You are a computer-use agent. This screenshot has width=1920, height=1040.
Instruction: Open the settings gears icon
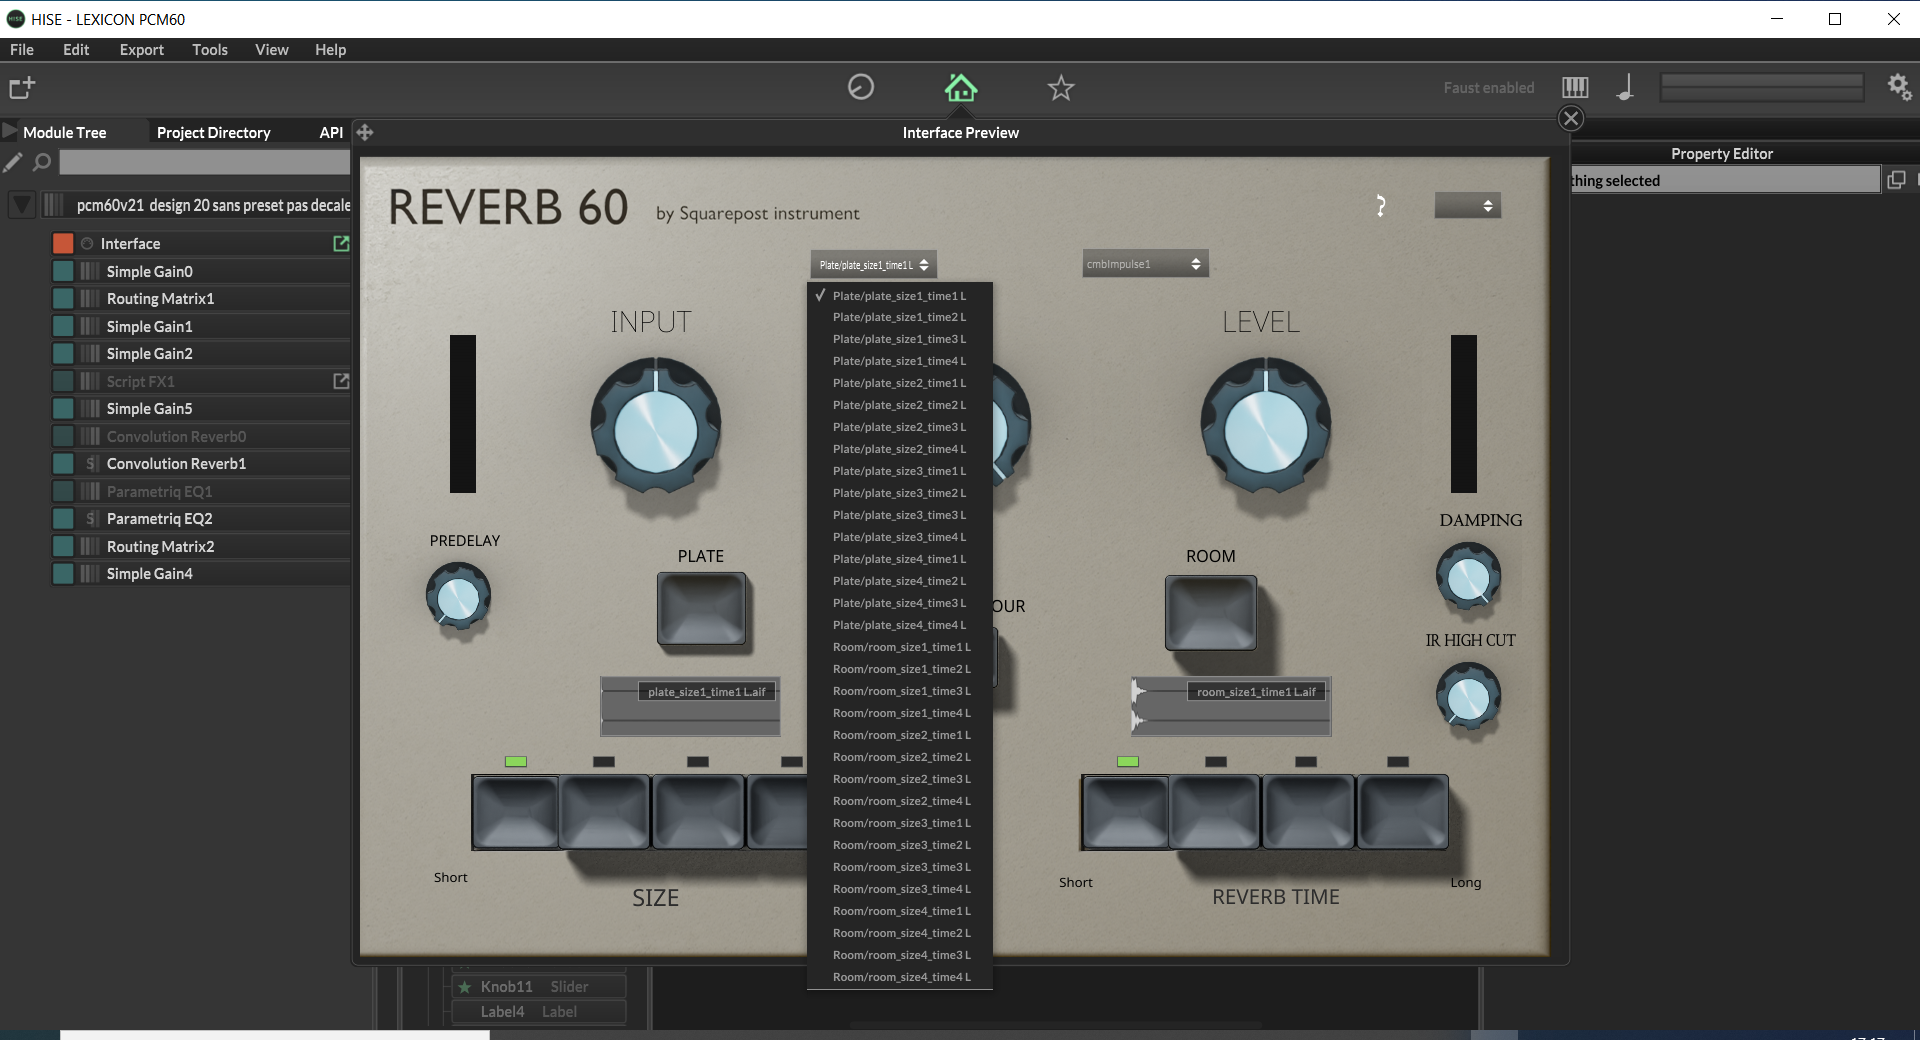[1899, 88]
